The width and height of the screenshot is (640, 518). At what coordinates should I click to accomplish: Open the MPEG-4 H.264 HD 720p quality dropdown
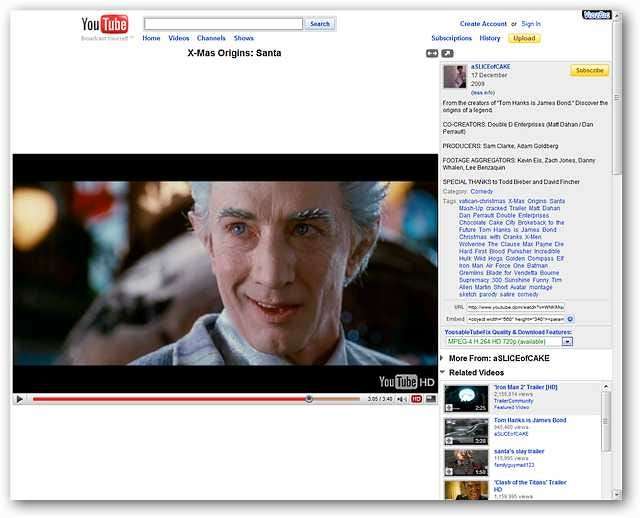coord(567,341)
